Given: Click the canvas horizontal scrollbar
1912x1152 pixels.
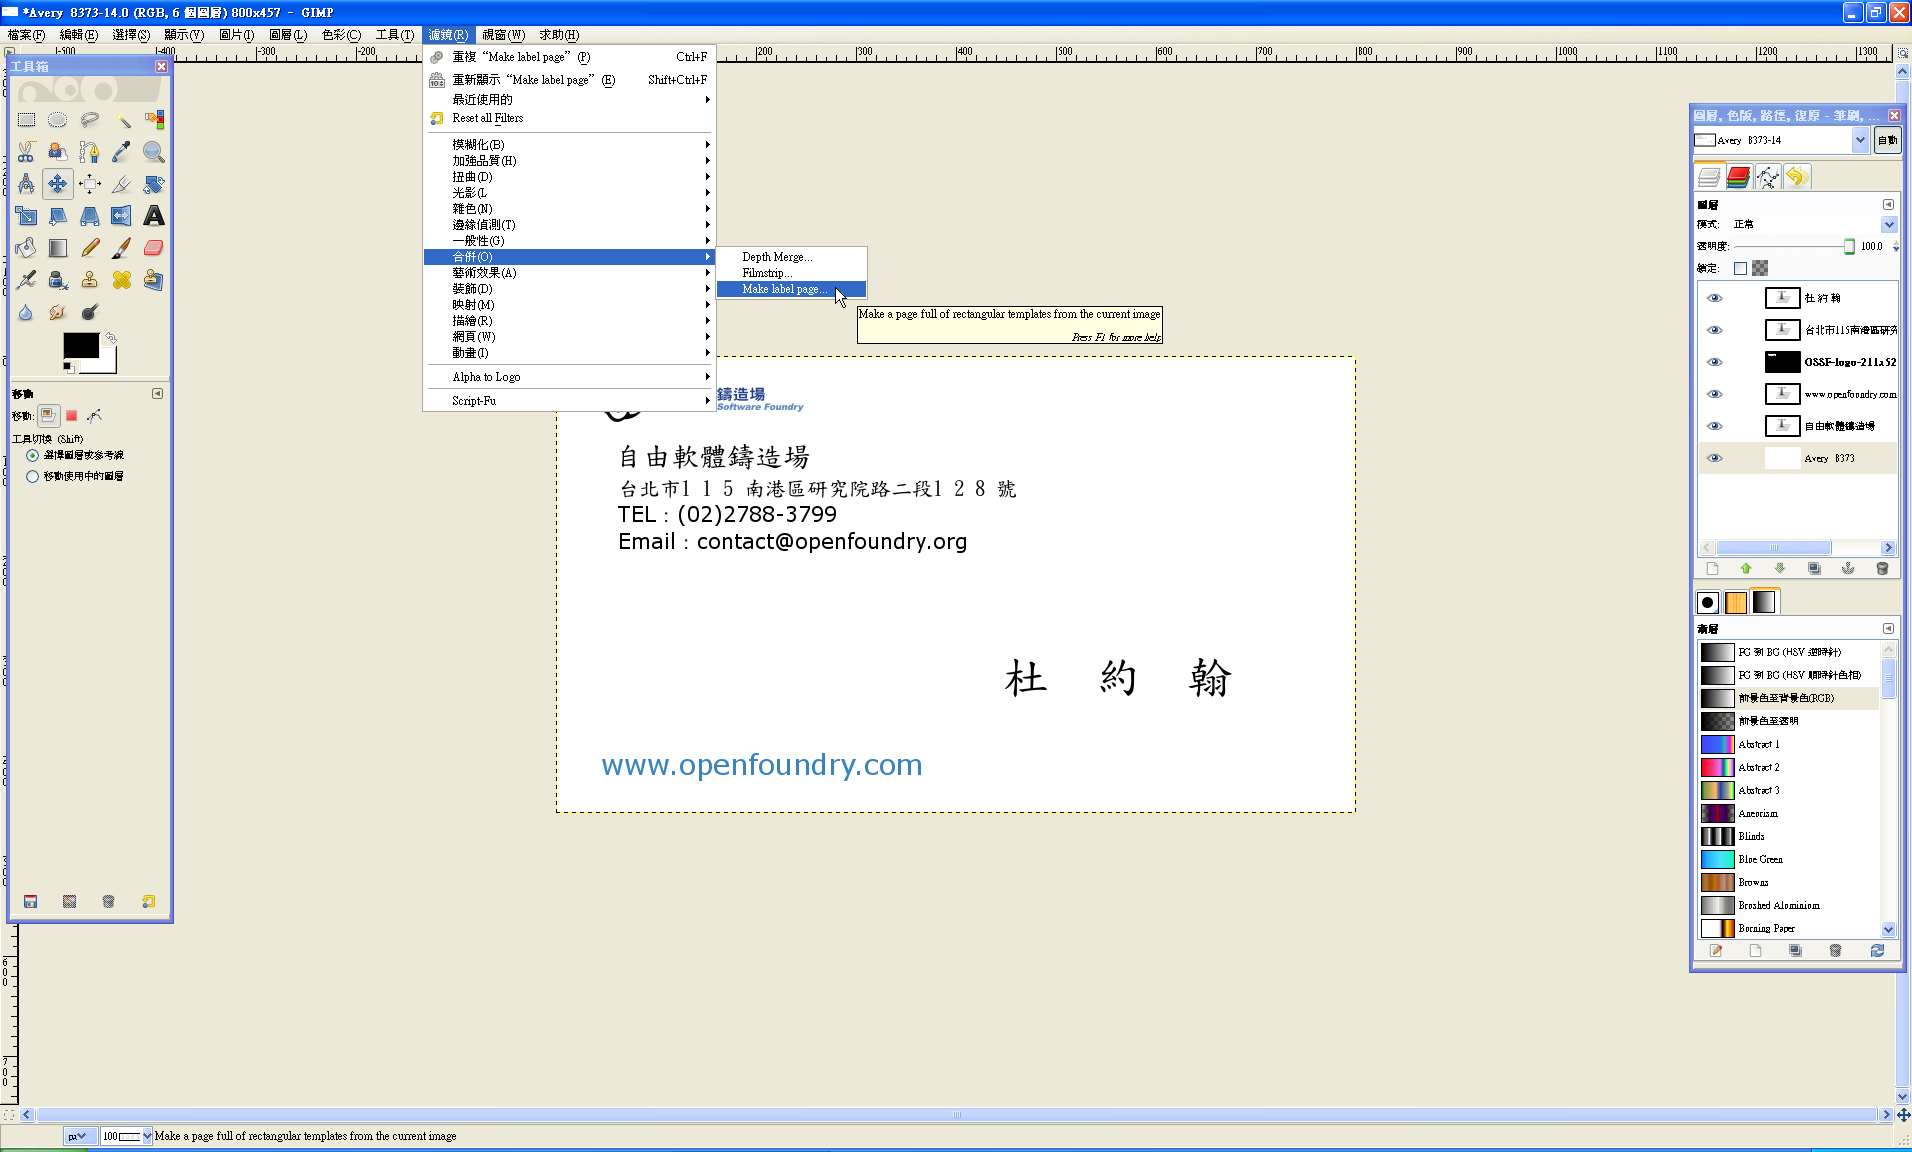Looking at the screenshot, I should pyautogui.click(x=957, y=1115).
